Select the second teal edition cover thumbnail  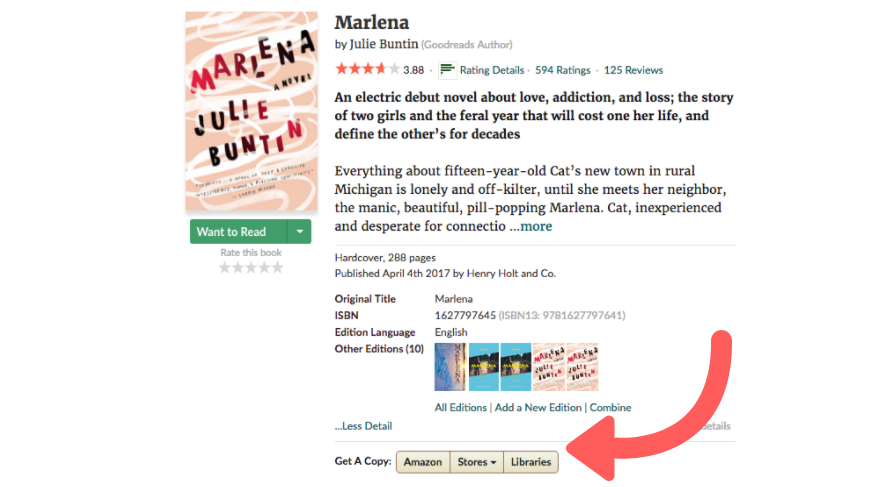pos(516,367)
